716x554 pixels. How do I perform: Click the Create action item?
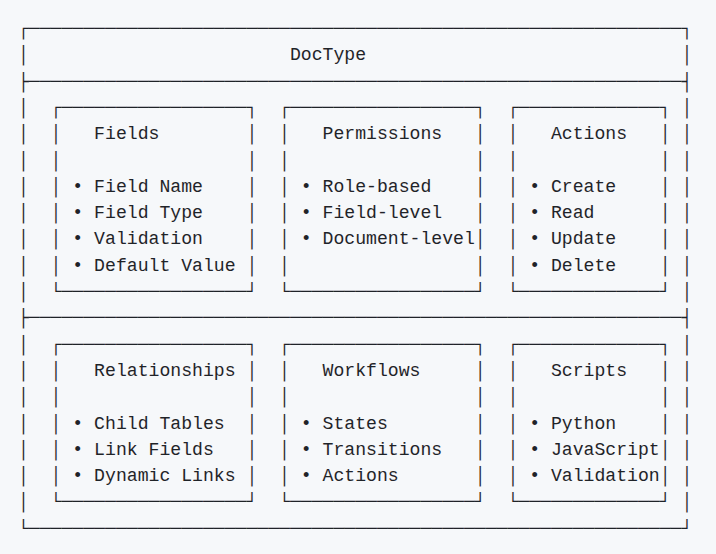point(583,186)
